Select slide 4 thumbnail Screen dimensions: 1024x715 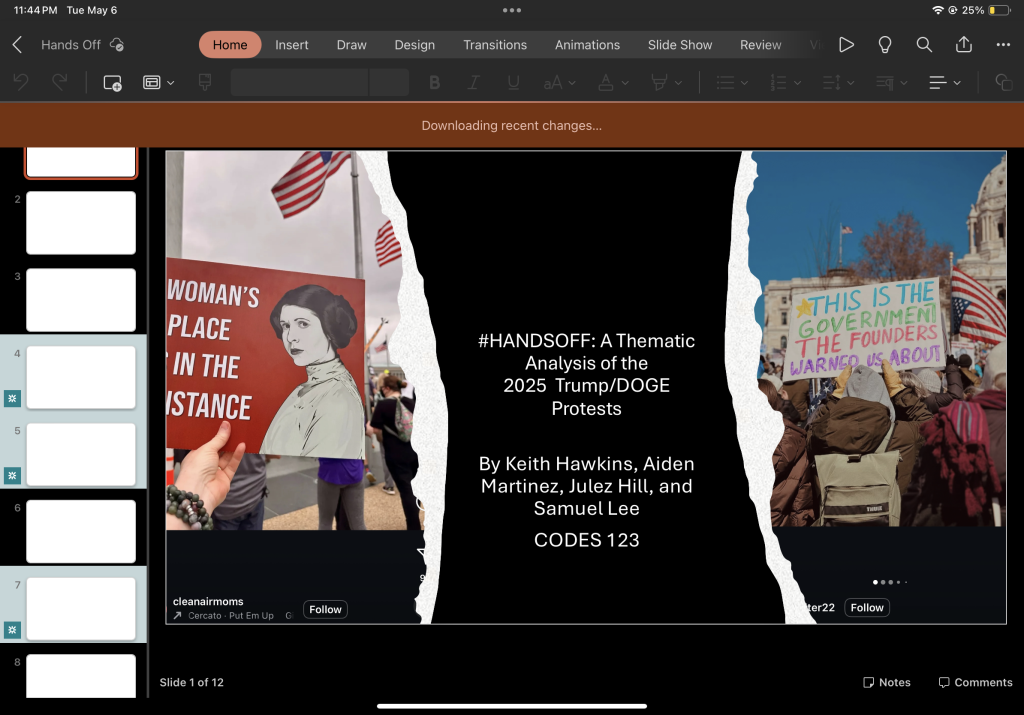[x=81, y=377]
